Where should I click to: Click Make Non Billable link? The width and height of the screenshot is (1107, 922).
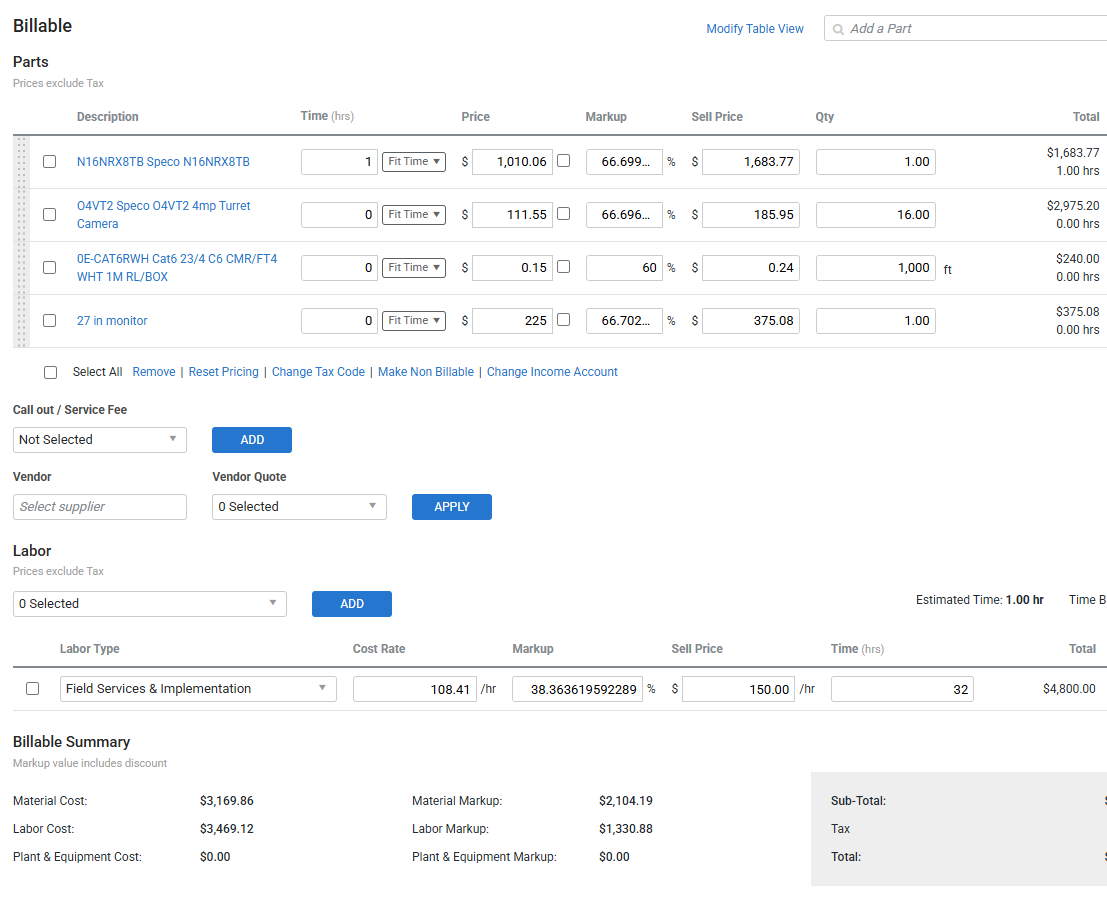426,372
